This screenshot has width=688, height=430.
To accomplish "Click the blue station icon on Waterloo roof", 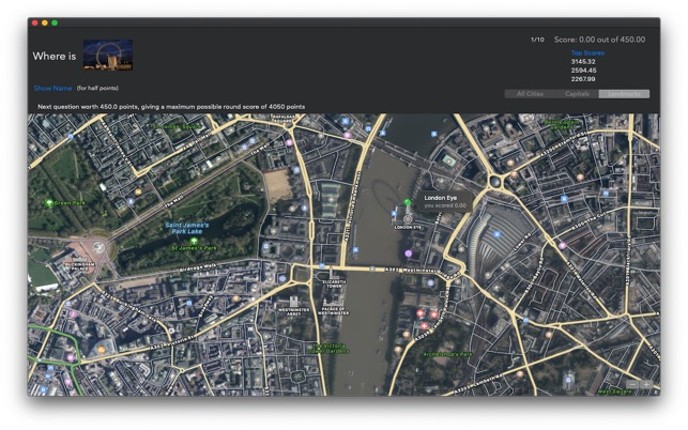I will point(497,235).
